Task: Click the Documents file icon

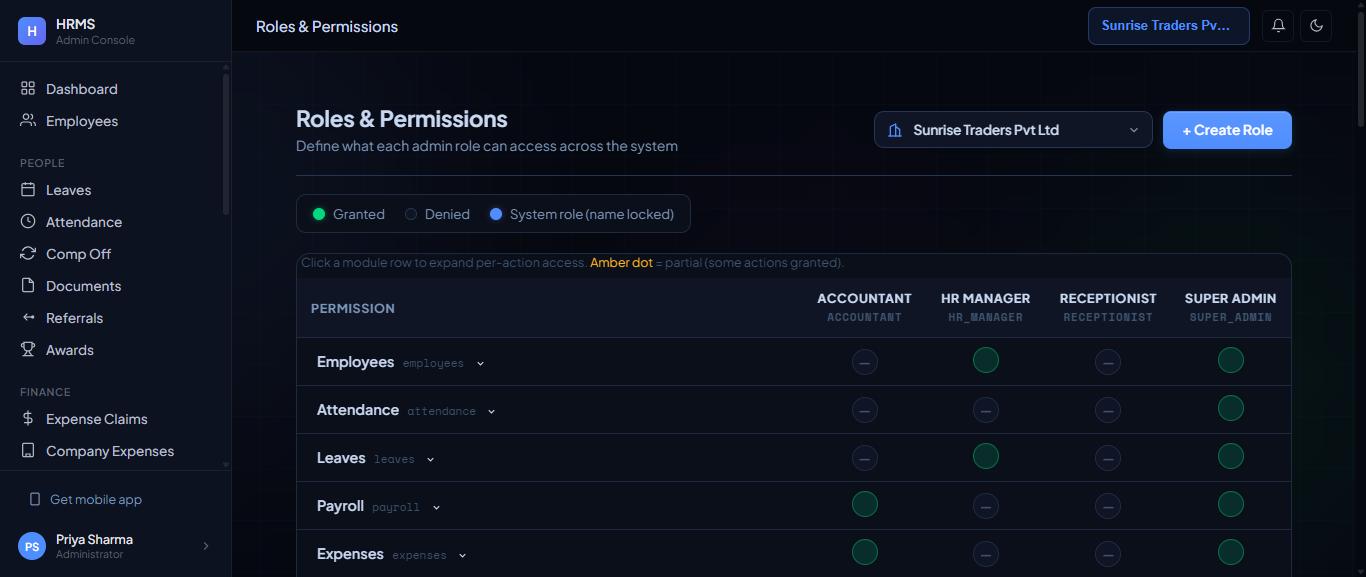Action: pyautogui.click(x=28, y=286)
